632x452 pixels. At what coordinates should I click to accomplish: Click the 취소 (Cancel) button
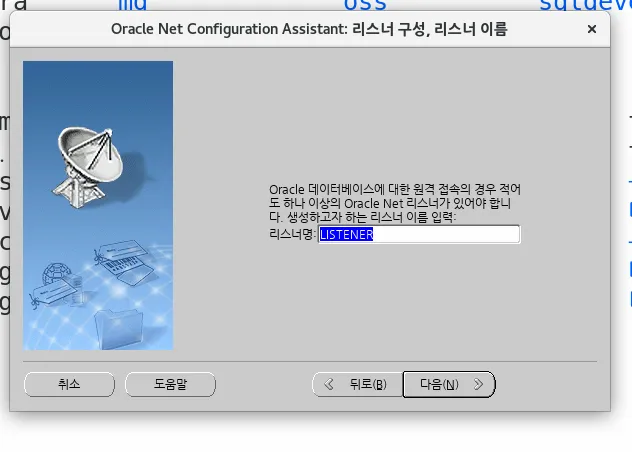pyautogui.click(x=69, y=384)
